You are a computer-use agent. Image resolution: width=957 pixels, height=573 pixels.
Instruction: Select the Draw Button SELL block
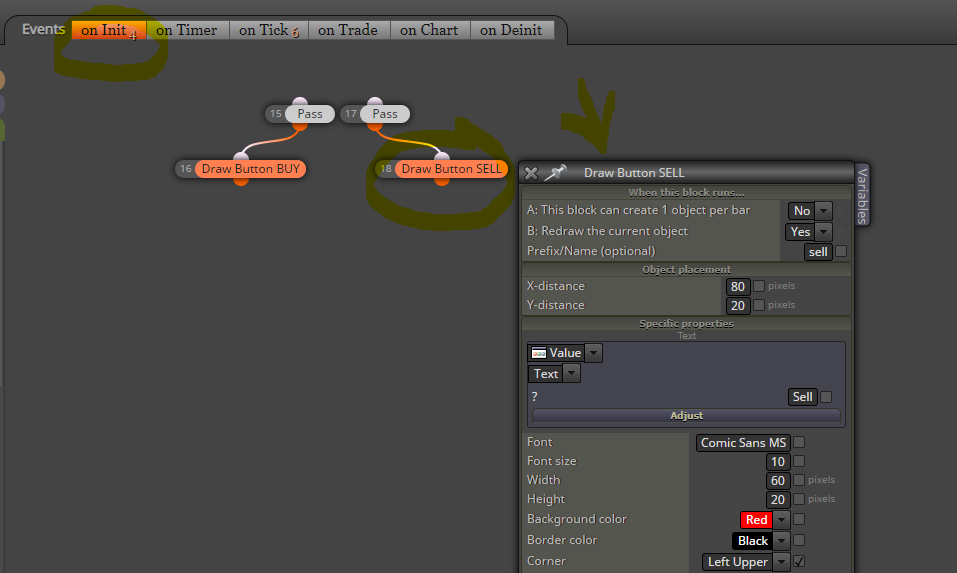point(451,169)
